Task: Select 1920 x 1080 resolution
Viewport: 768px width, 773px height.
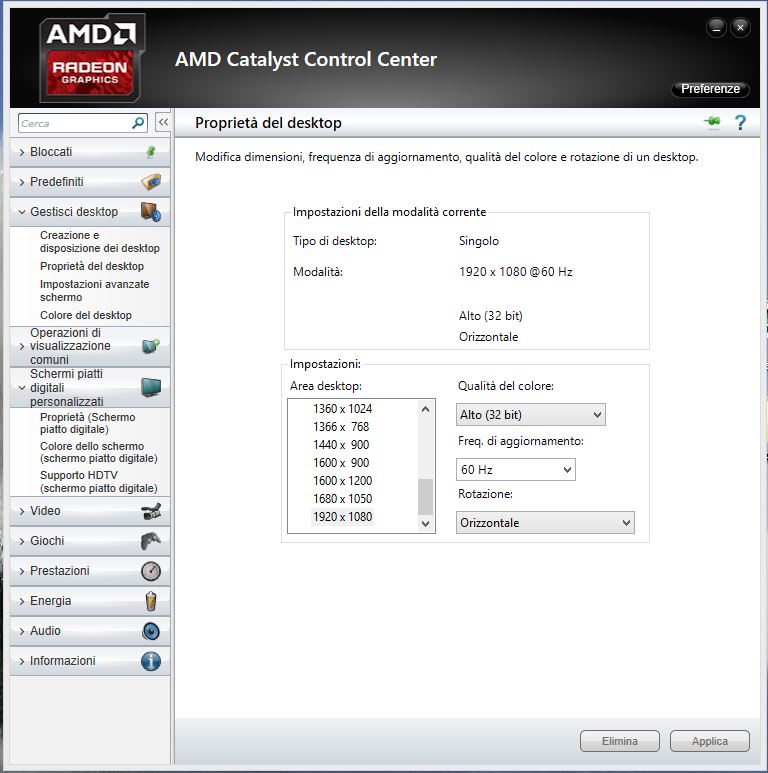Action: pos(342,517)
